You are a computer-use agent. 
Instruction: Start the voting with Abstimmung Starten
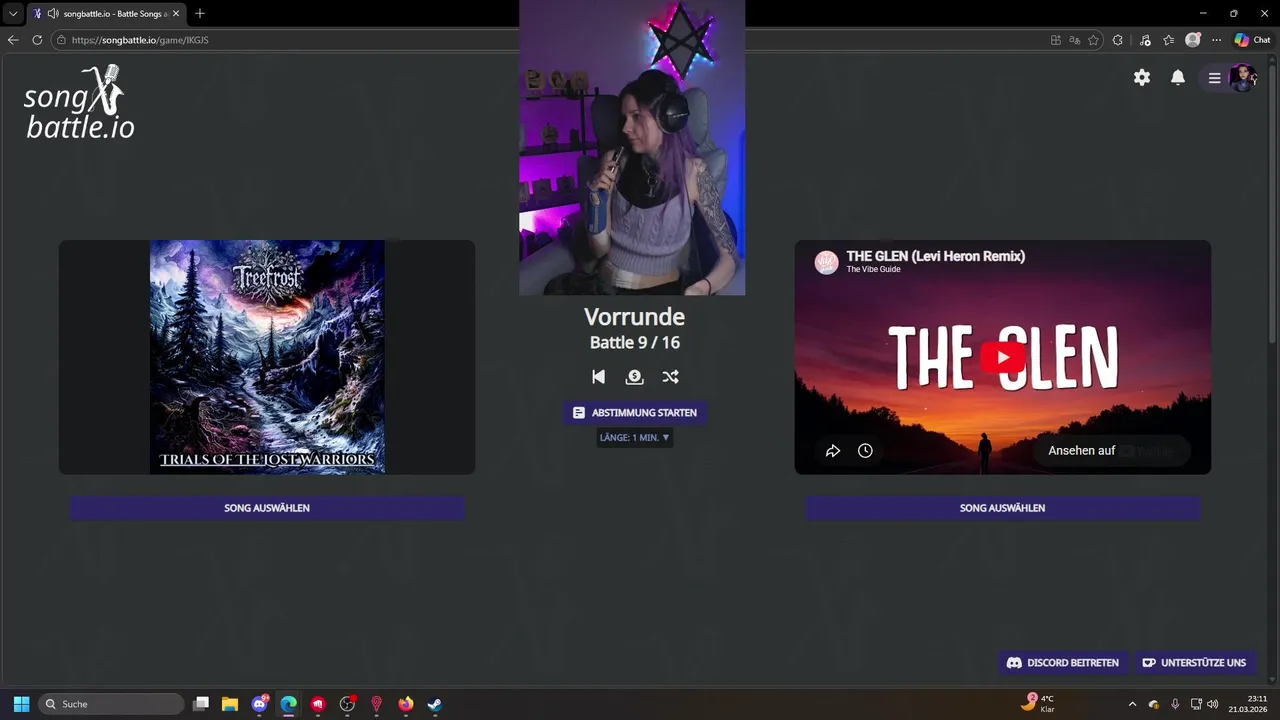[x=634, y=413]
